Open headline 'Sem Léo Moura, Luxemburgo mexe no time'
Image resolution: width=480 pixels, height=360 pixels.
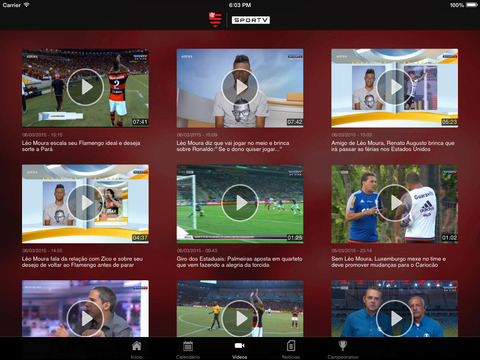388,262
